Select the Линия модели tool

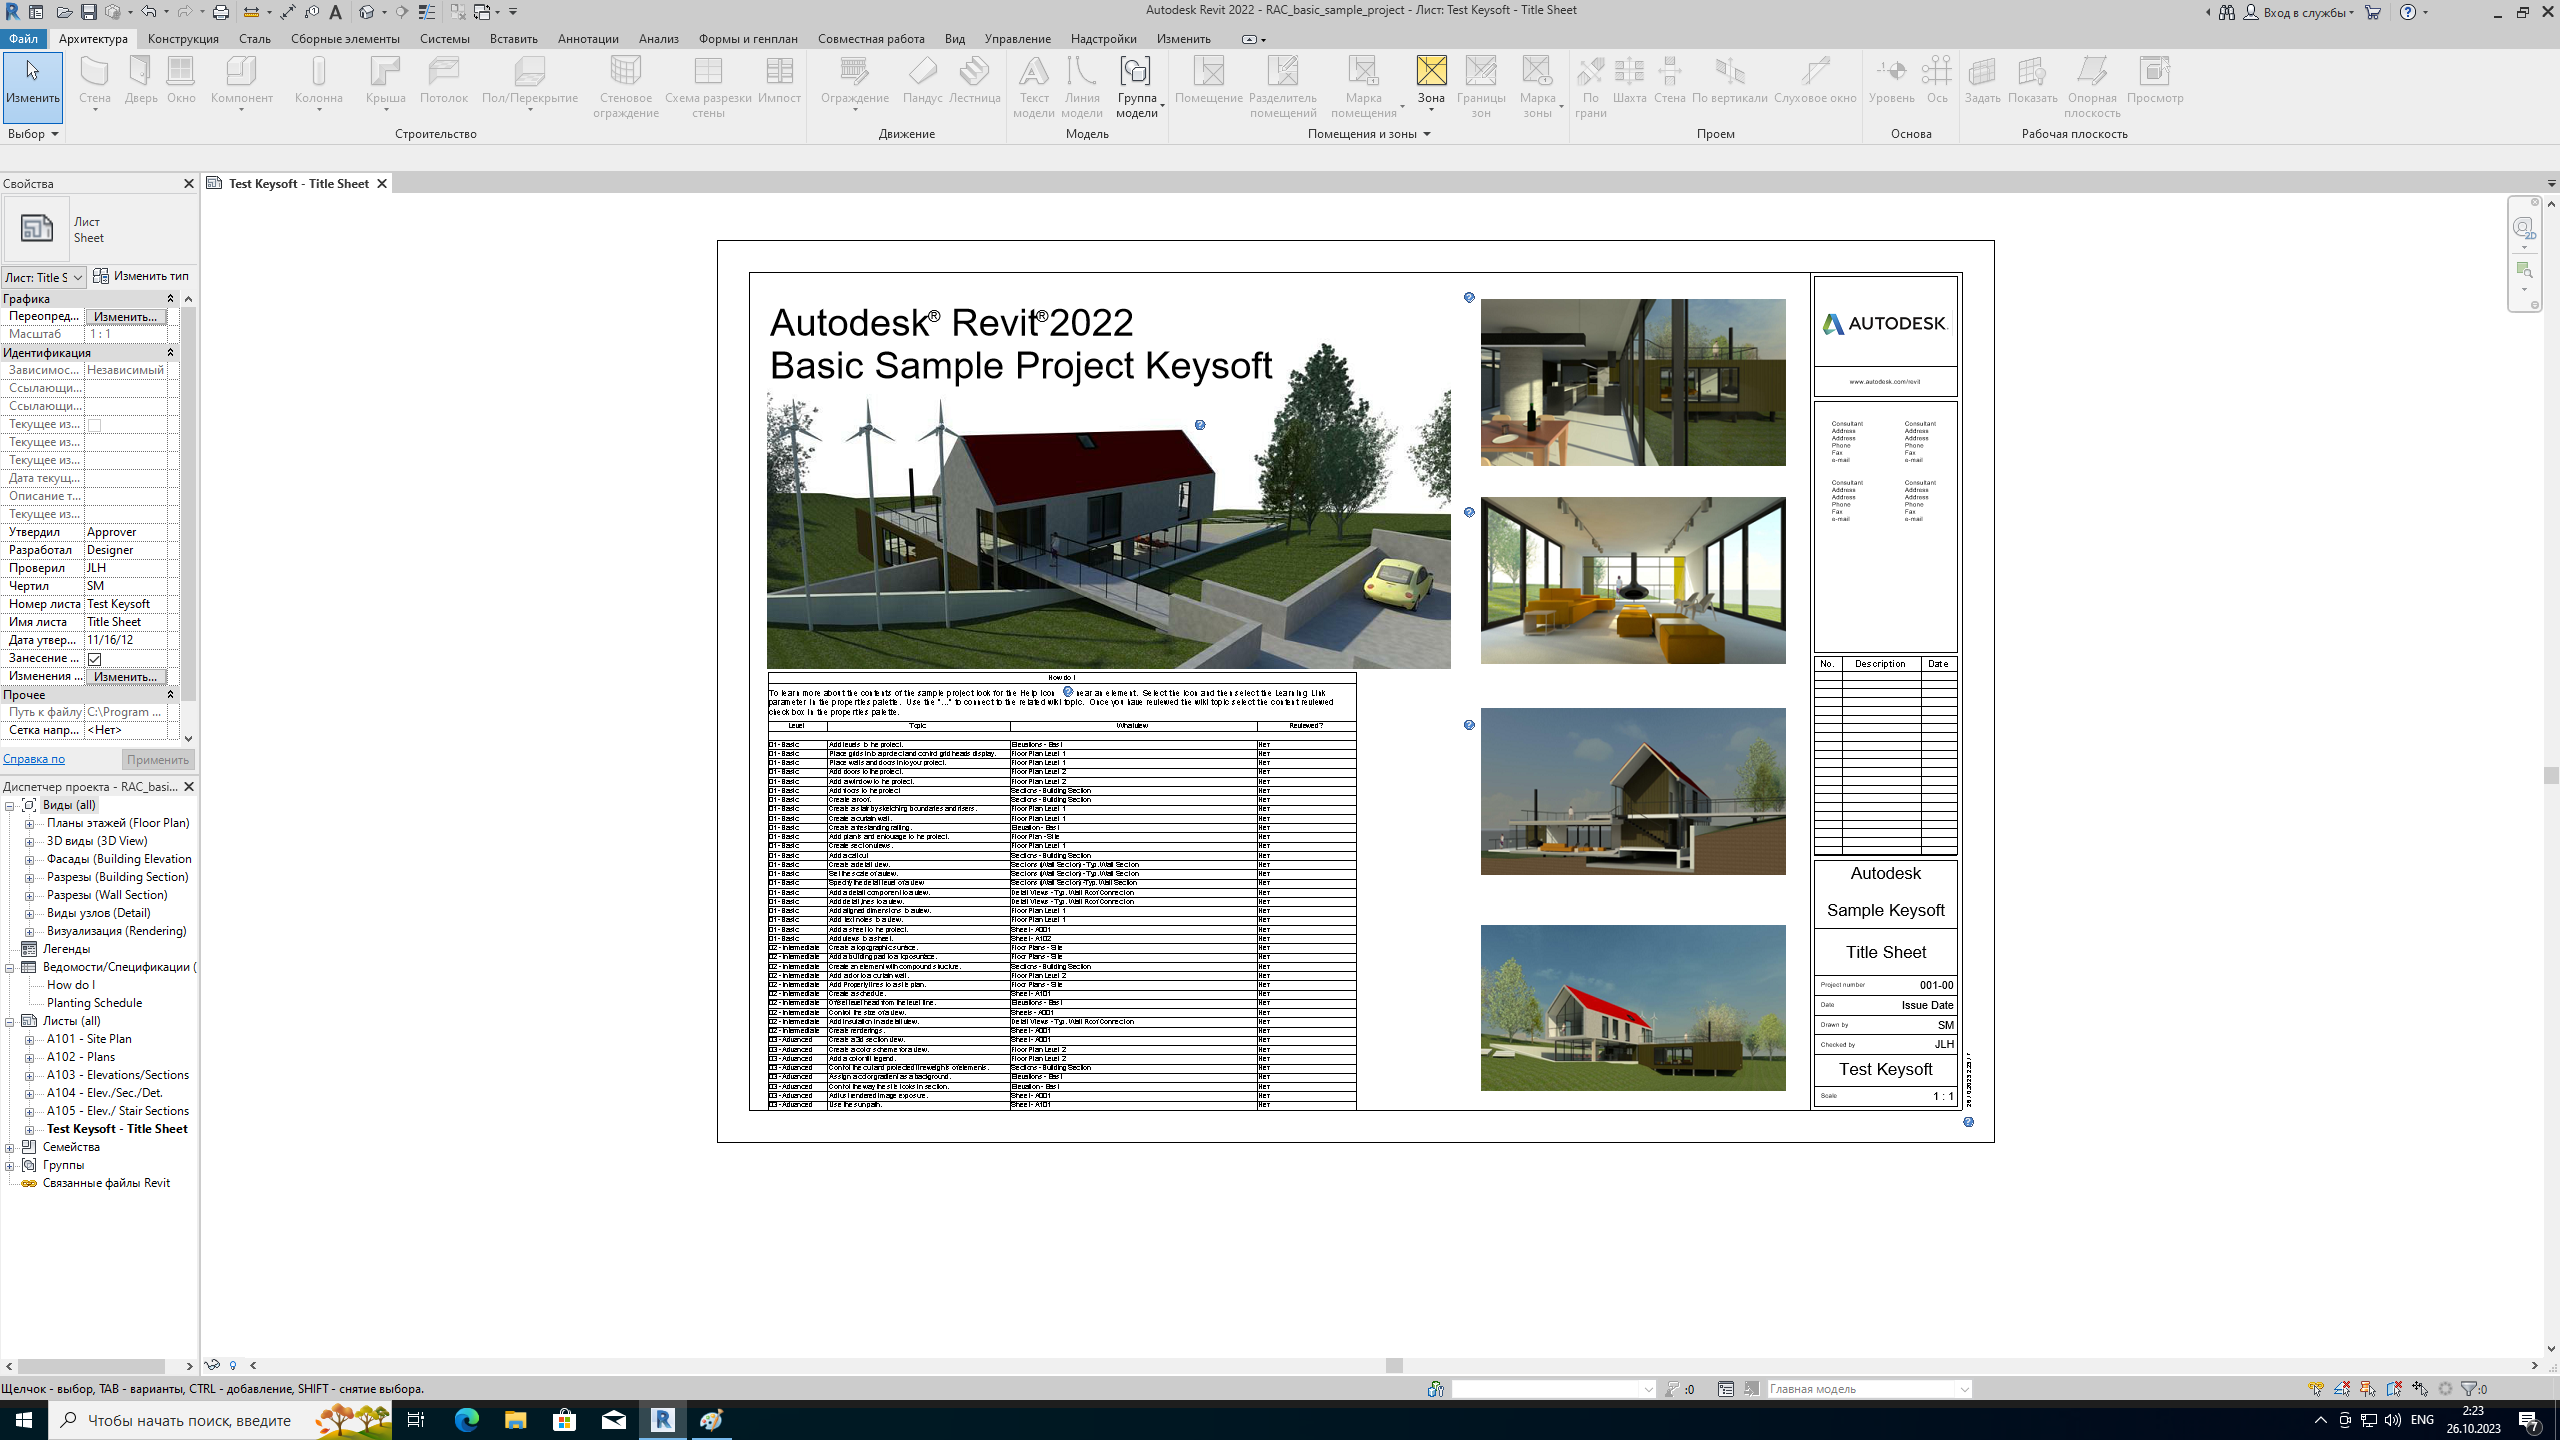(x=1082, y=87)
